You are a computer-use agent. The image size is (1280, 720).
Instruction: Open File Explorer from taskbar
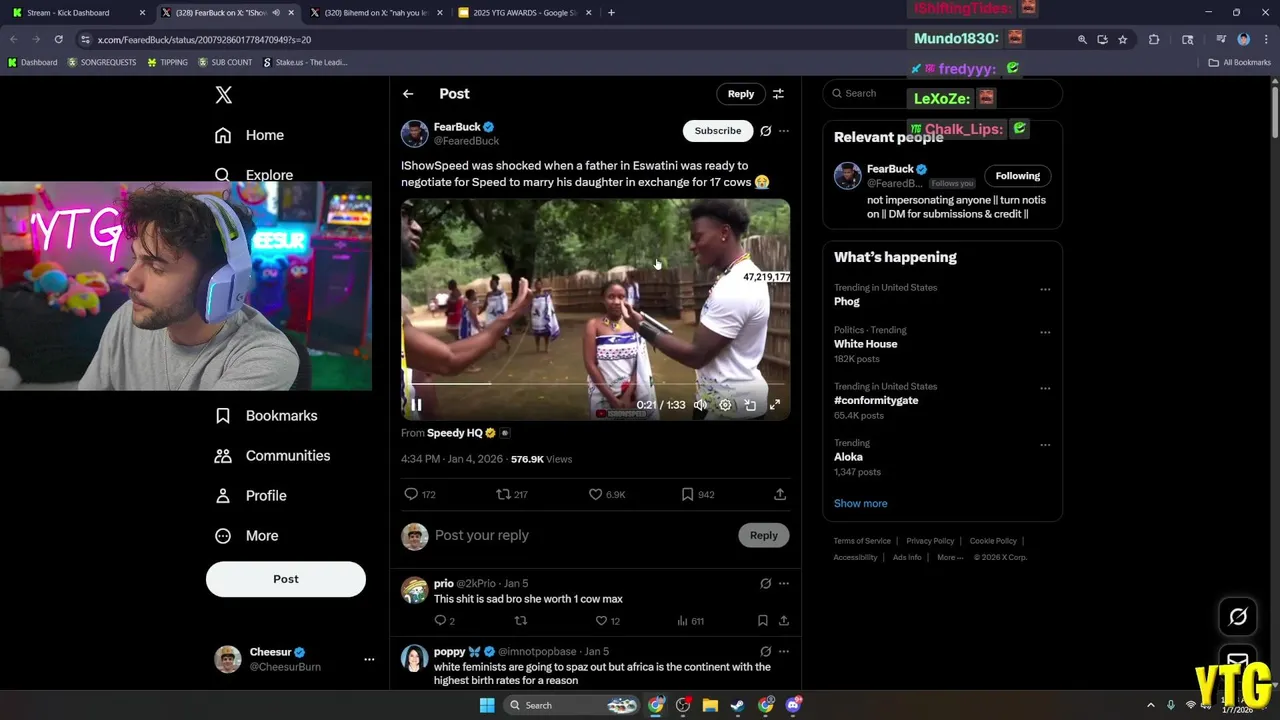pyautogui.click(x=710, y=705)
